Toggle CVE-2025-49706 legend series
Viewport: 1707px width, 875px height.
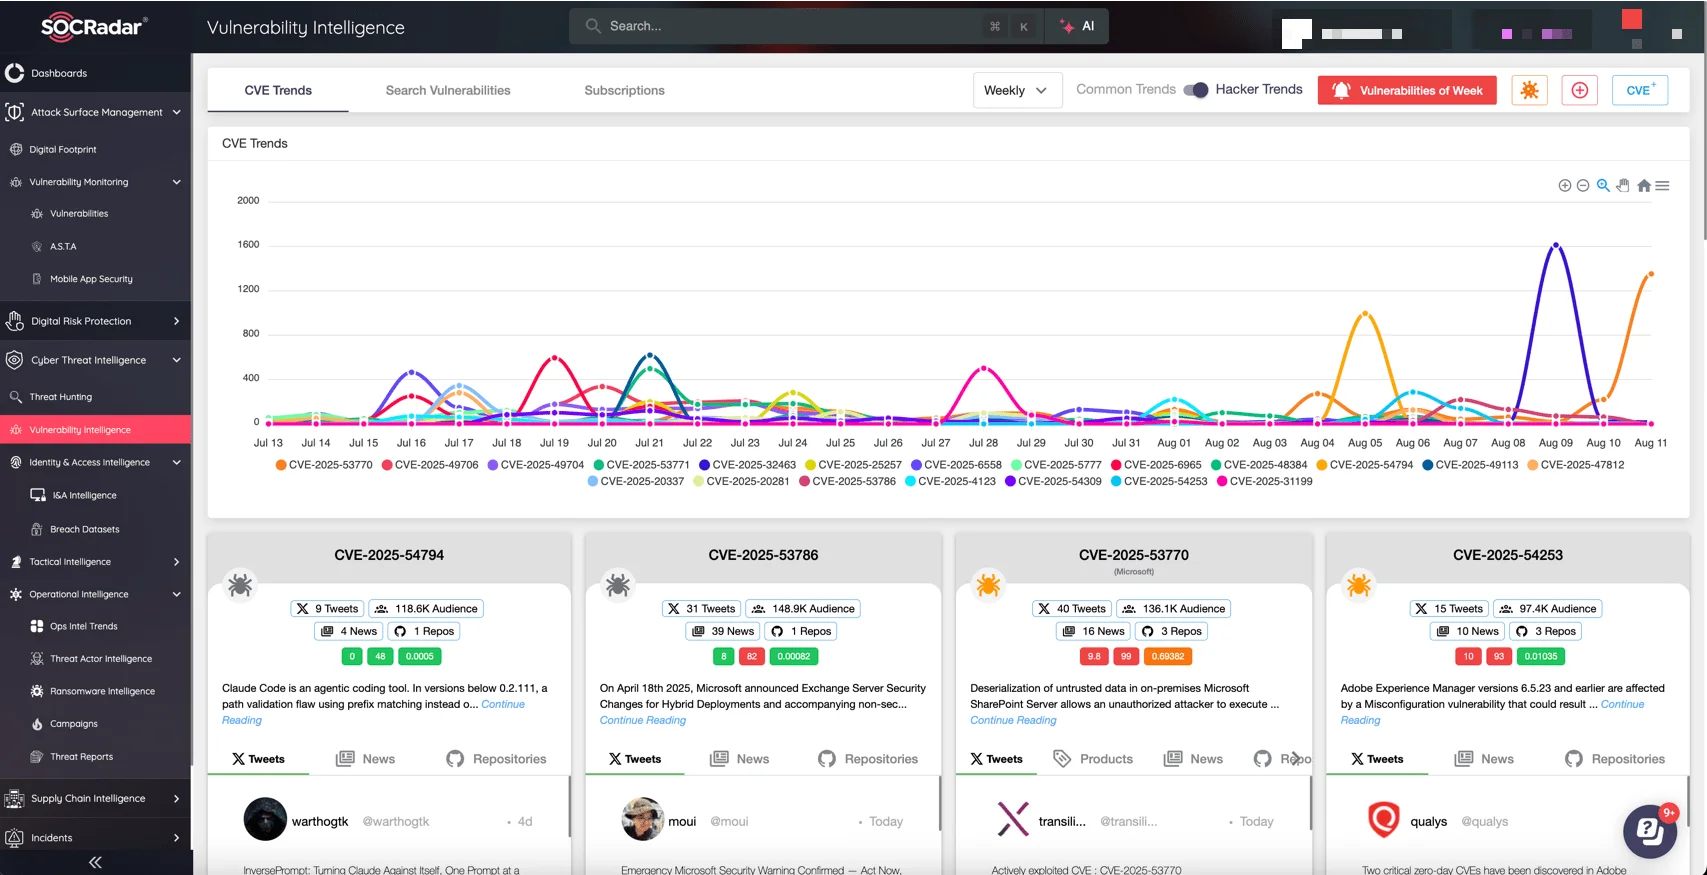click(430, 465)
